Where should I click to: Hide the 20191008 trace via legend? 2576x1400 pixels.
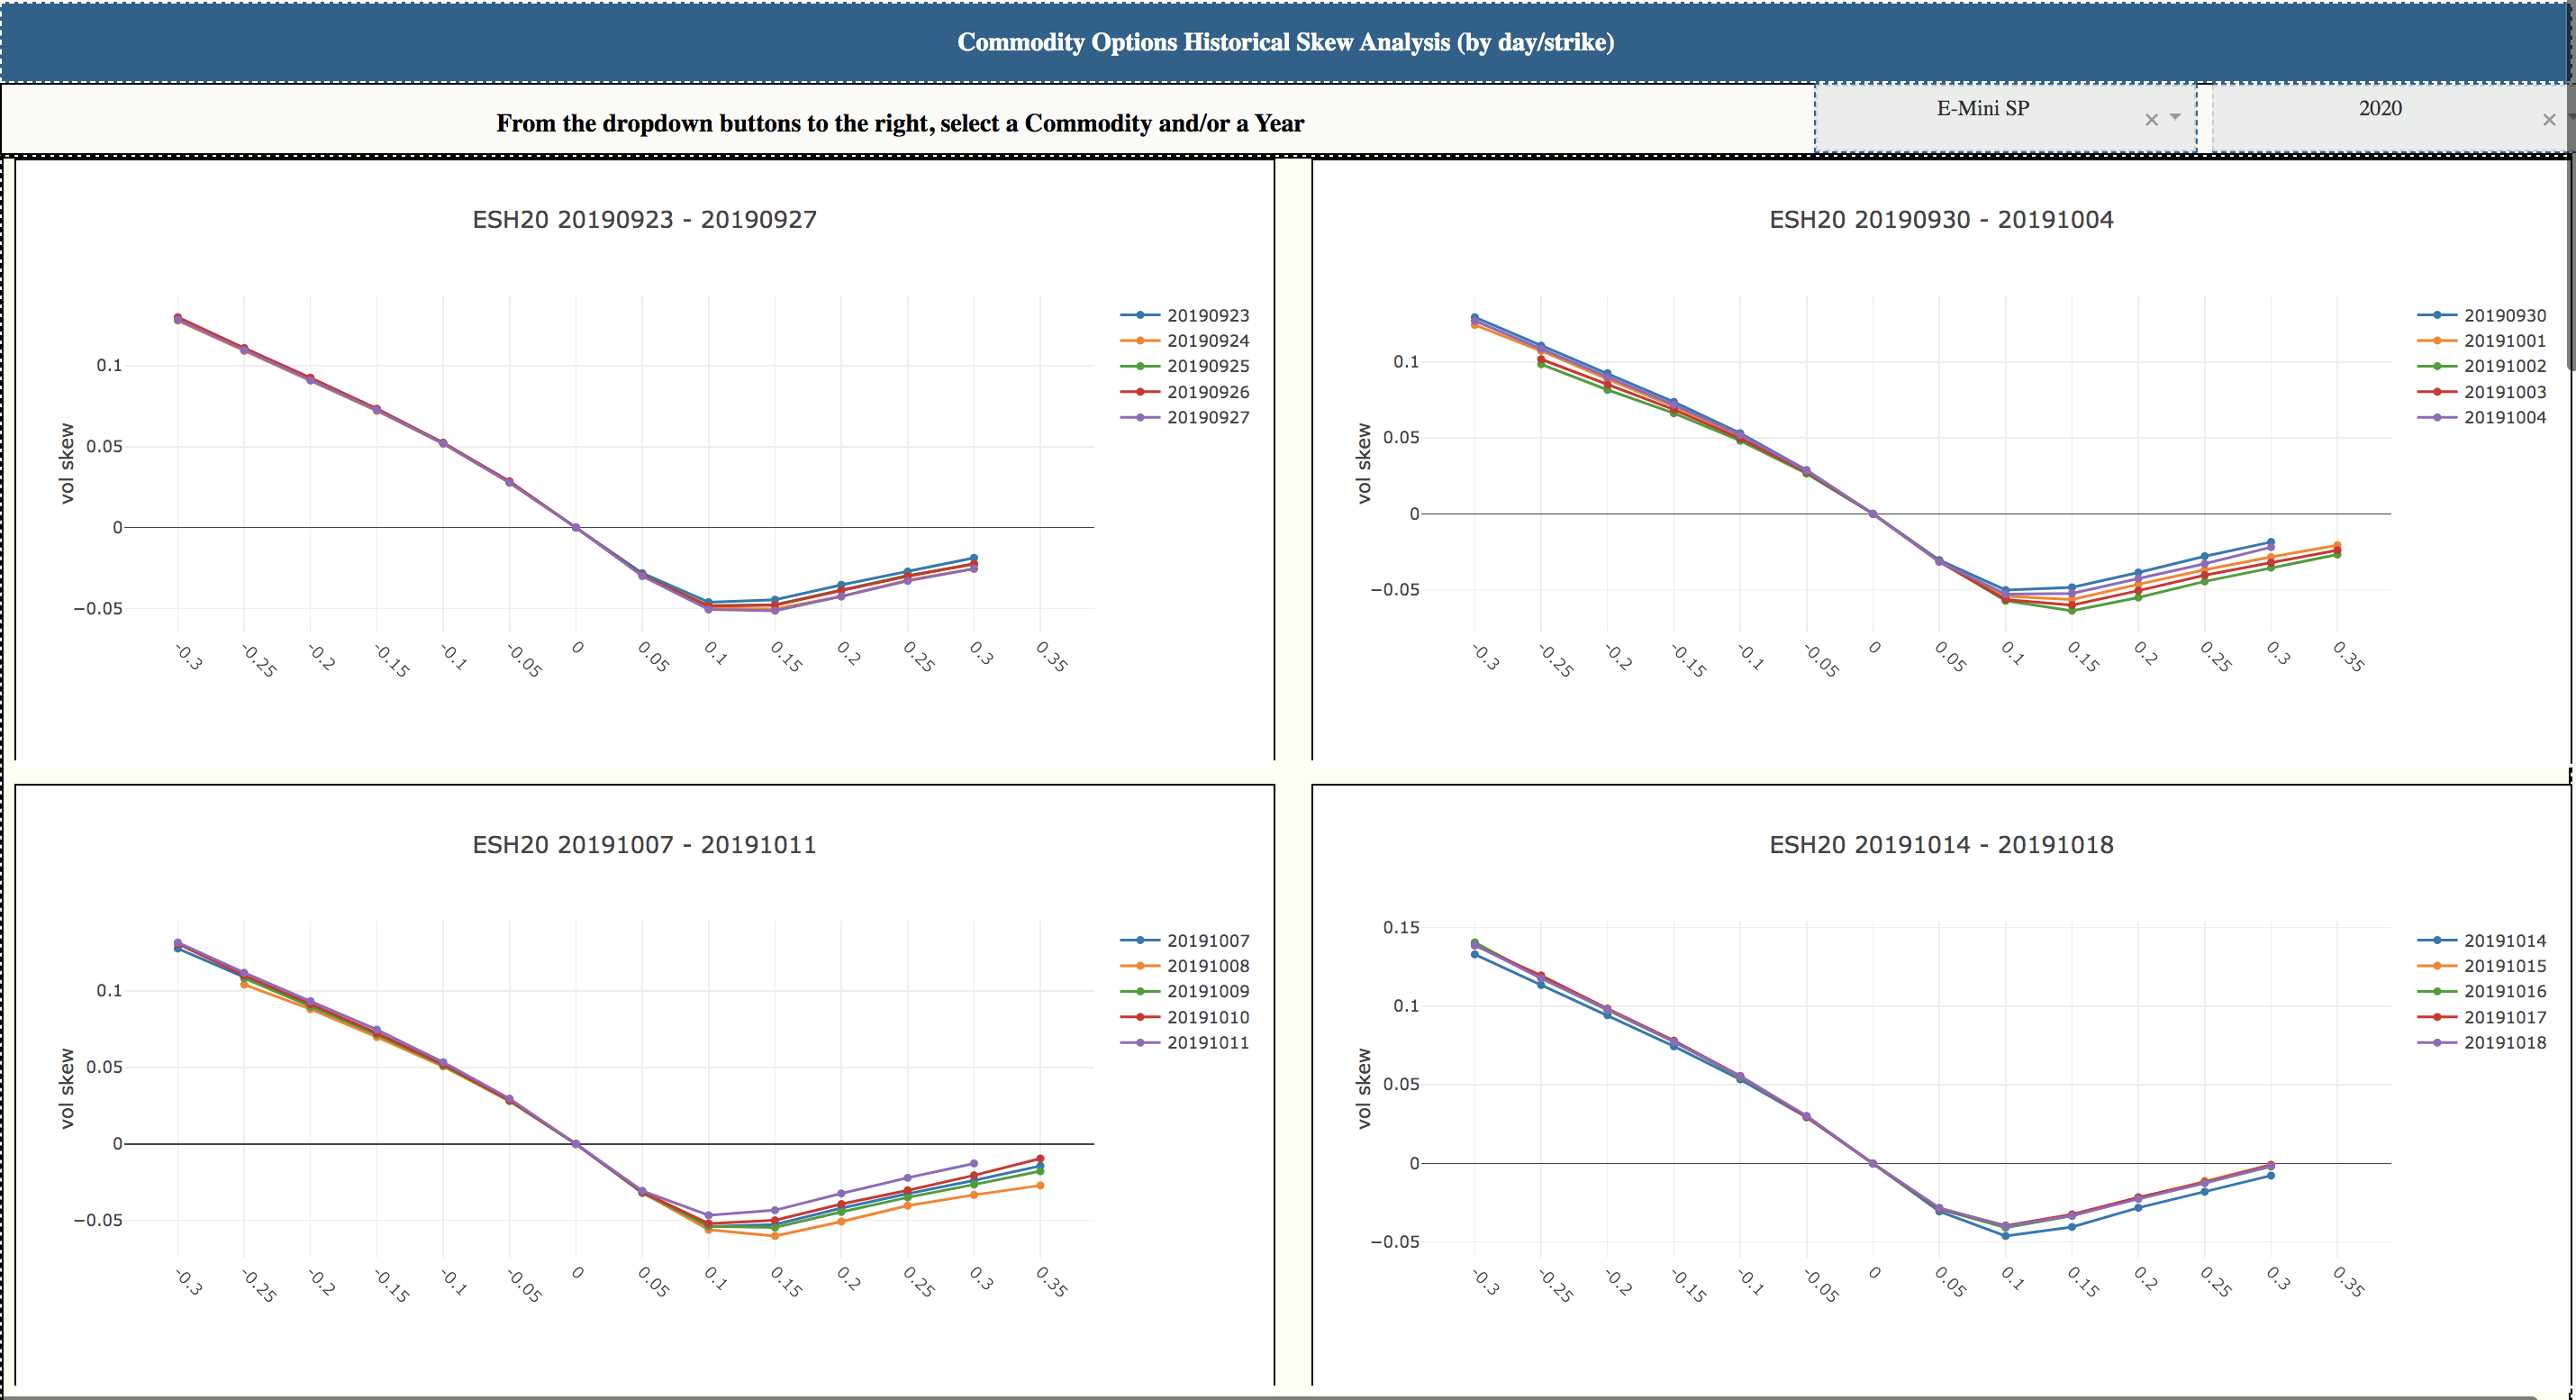tap(1207, 966)
